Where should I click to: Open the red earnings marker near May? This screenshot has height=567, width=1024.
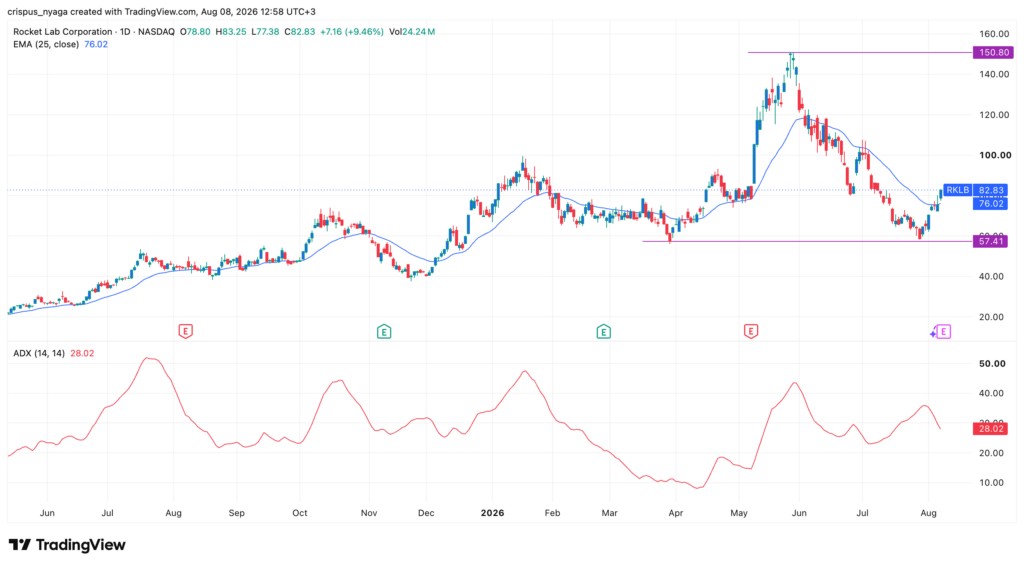click(751, 331)
